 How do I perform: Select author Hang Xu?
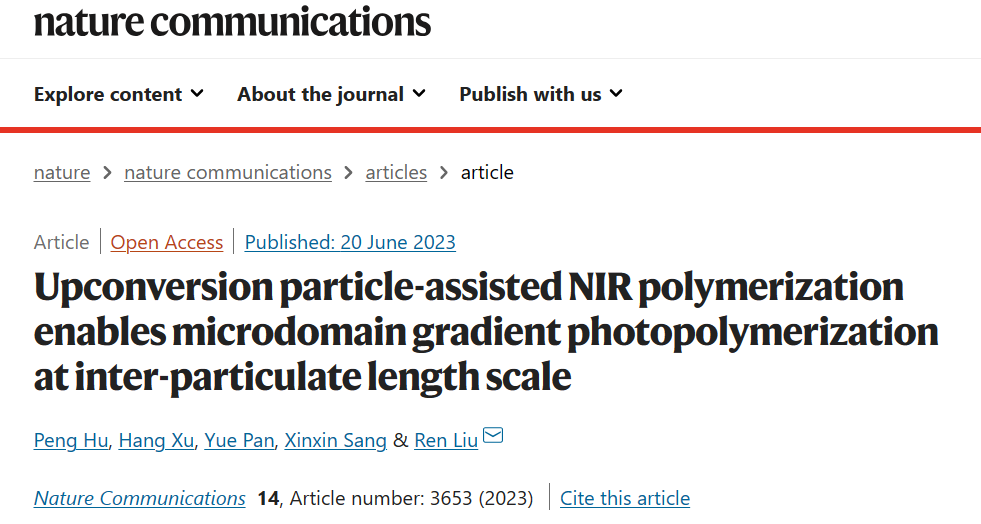[156, 440]
